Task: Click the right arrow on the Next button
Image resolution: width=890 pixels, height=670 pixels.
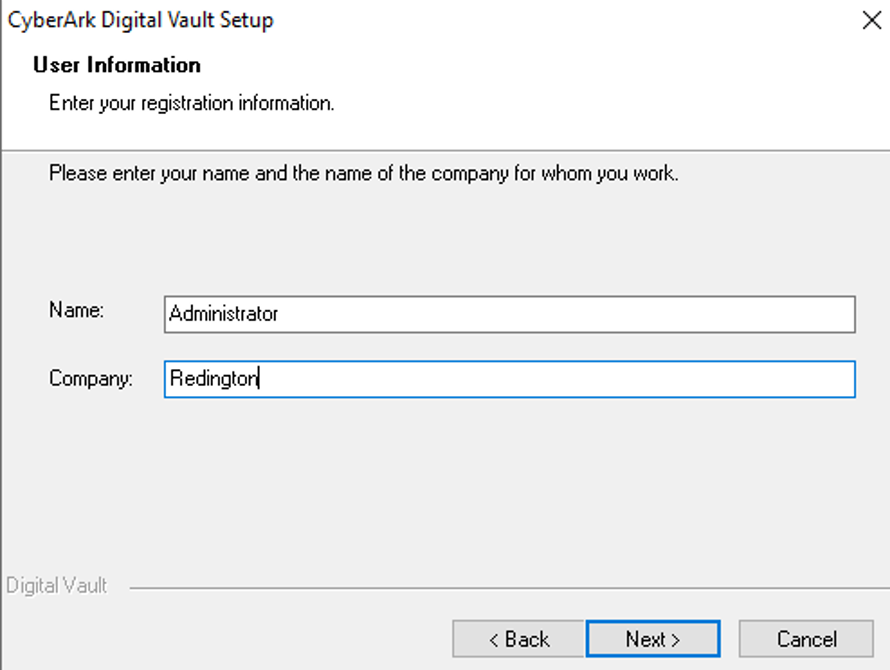Action: point(675,640)
